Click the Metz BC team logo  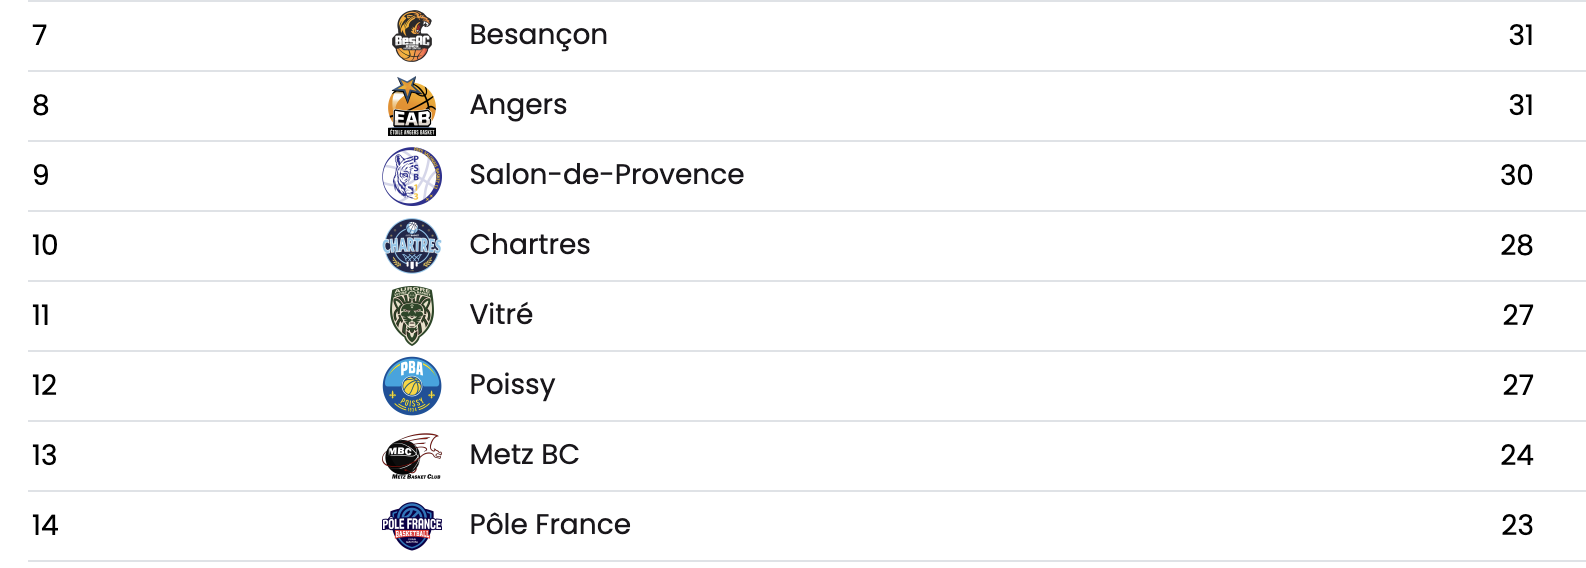pyautogui.click(x=412, y=456)
